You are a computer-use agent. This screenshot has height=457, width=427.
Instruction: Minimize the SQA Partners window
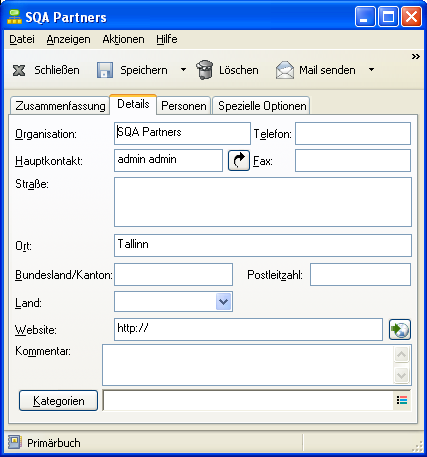(365, 17)
